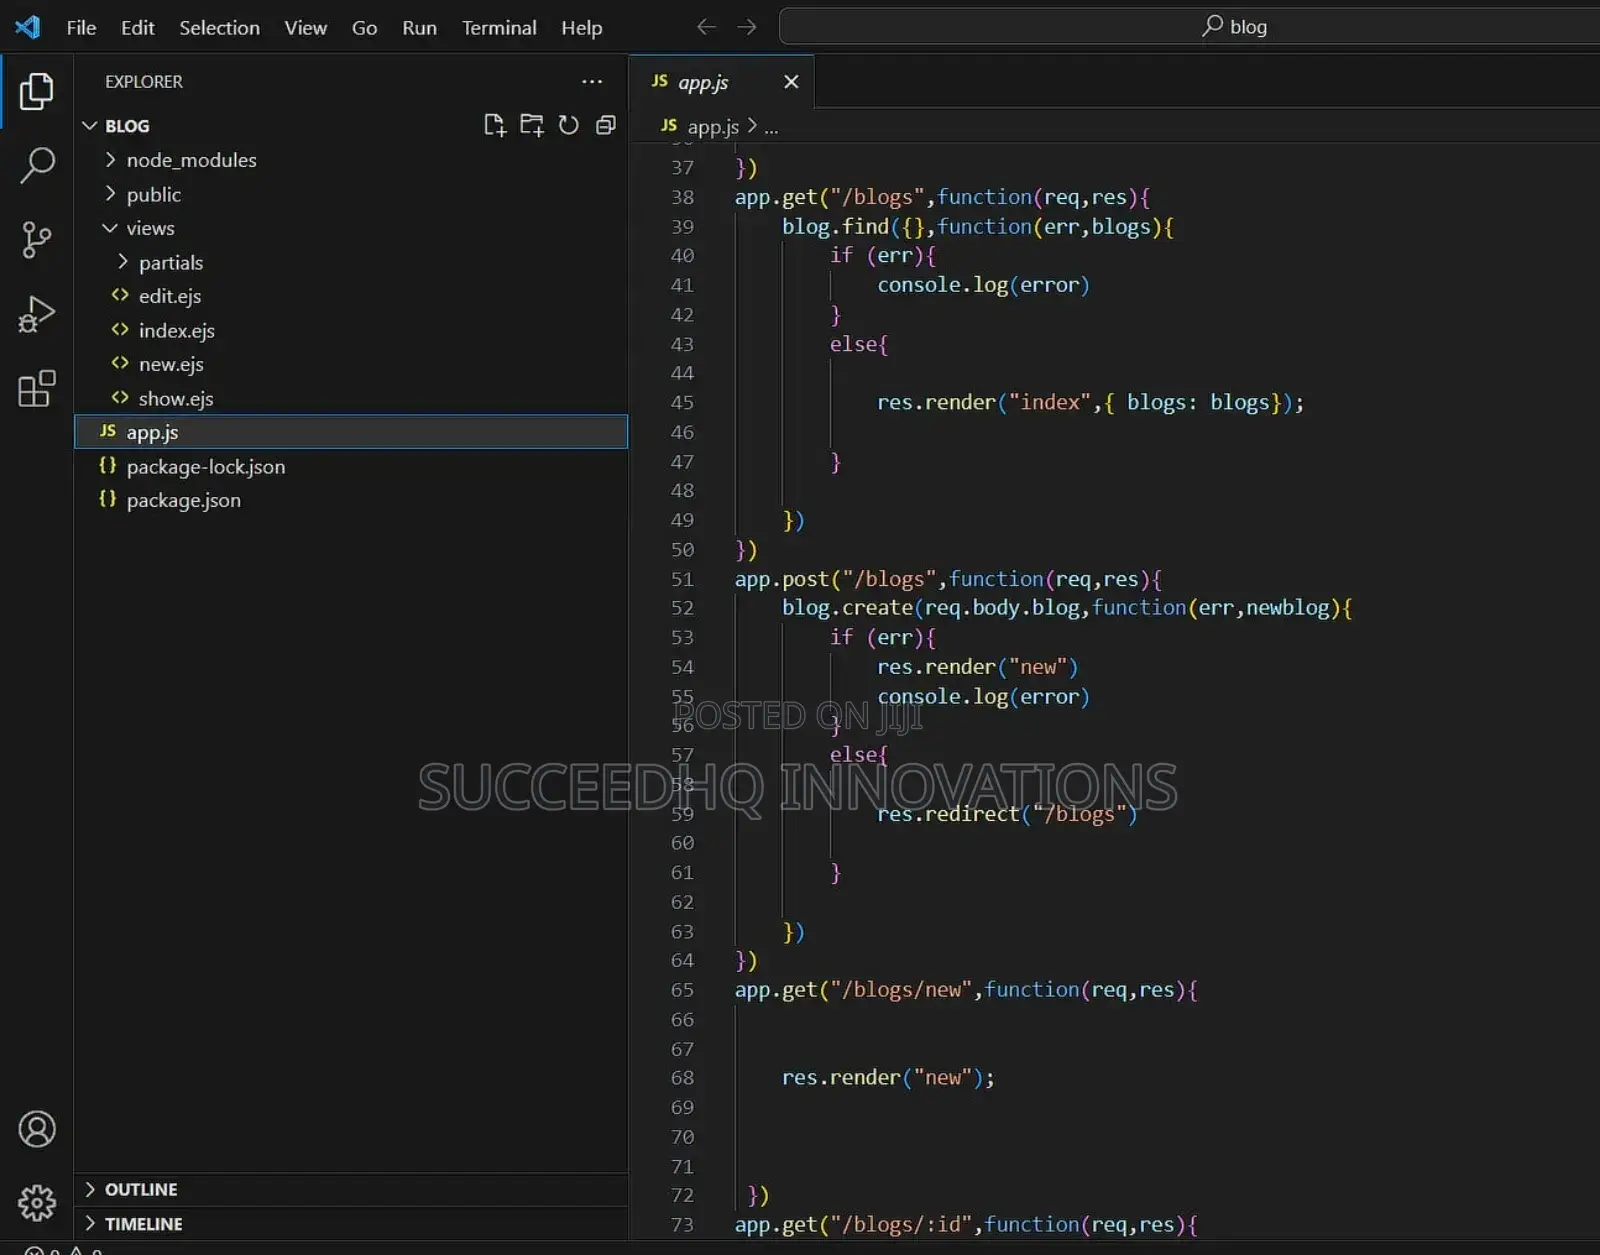The width and height of the screenshot is (1600, 1255).
Task: Select app.js in the explorer tree
Action: [351, 432]
